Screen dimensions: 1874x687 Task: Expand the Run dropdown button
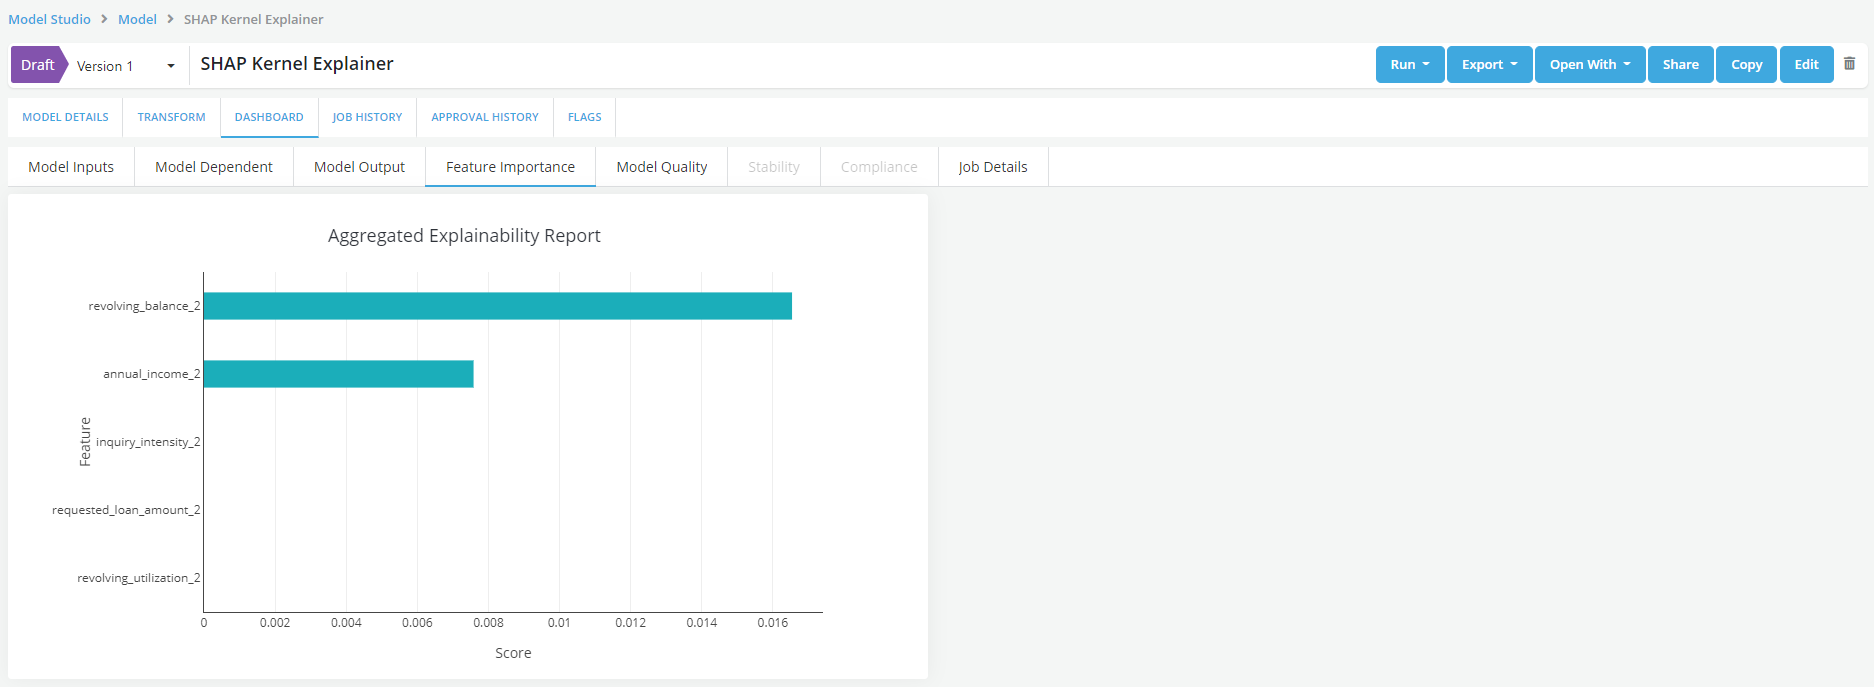1409,65
